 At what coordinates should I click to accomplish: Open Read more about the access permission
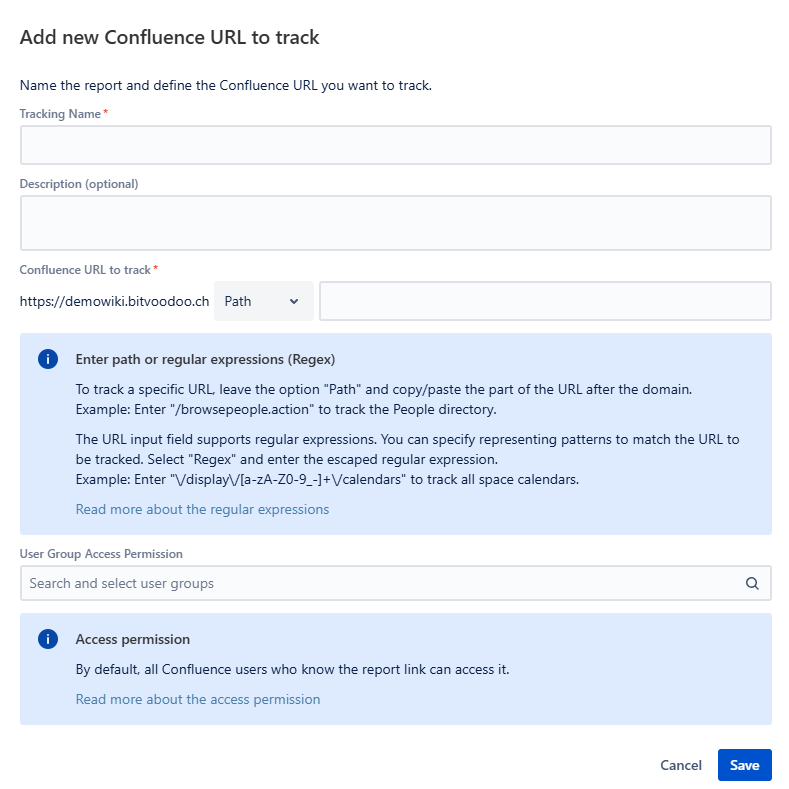pos(198,699)
